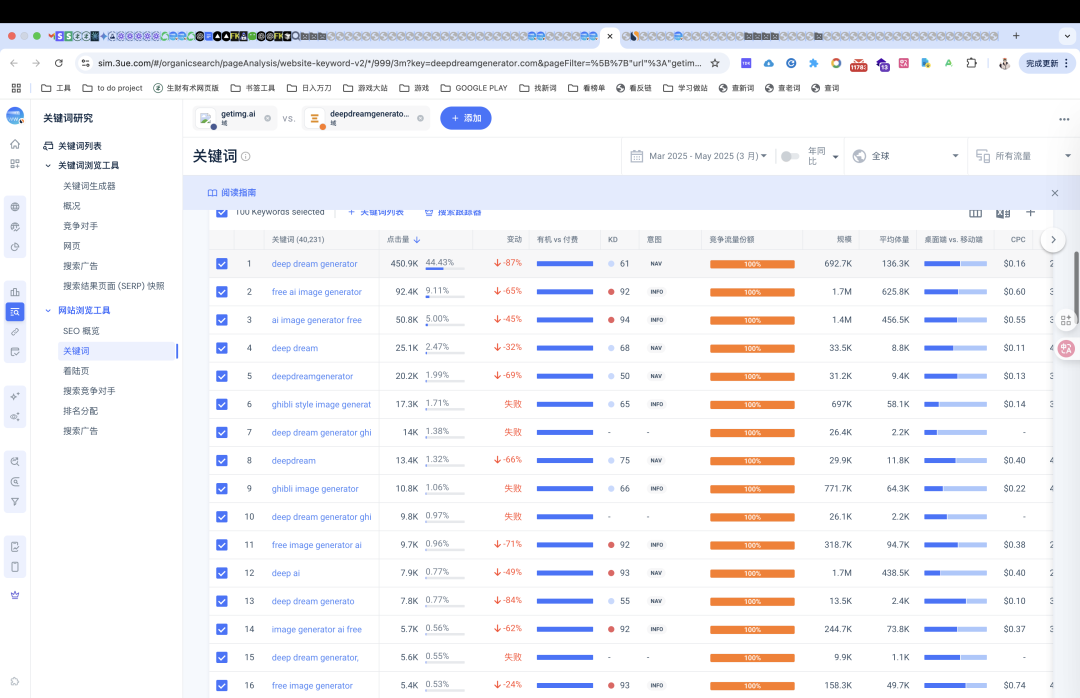Open the home icon in left sidebar
Viewport: 1080px width, 698px height.
point(15,144)
